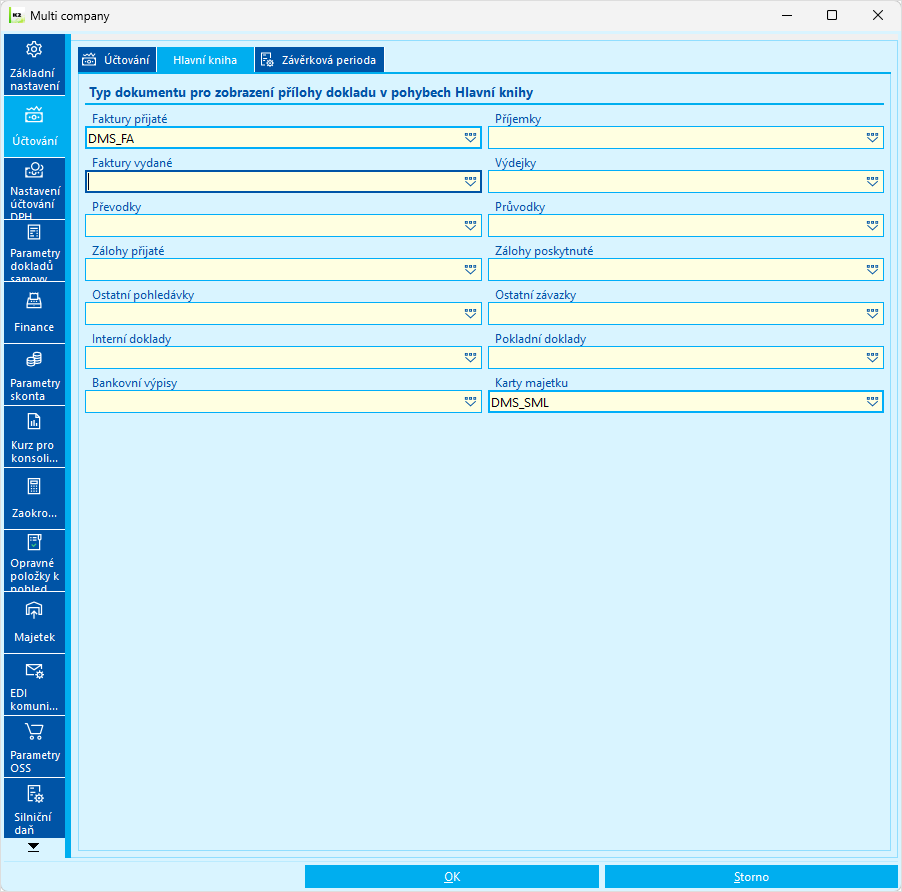Confirm with the OK button
This screenshot has height=892, width=902.
(x=452, y=876)
